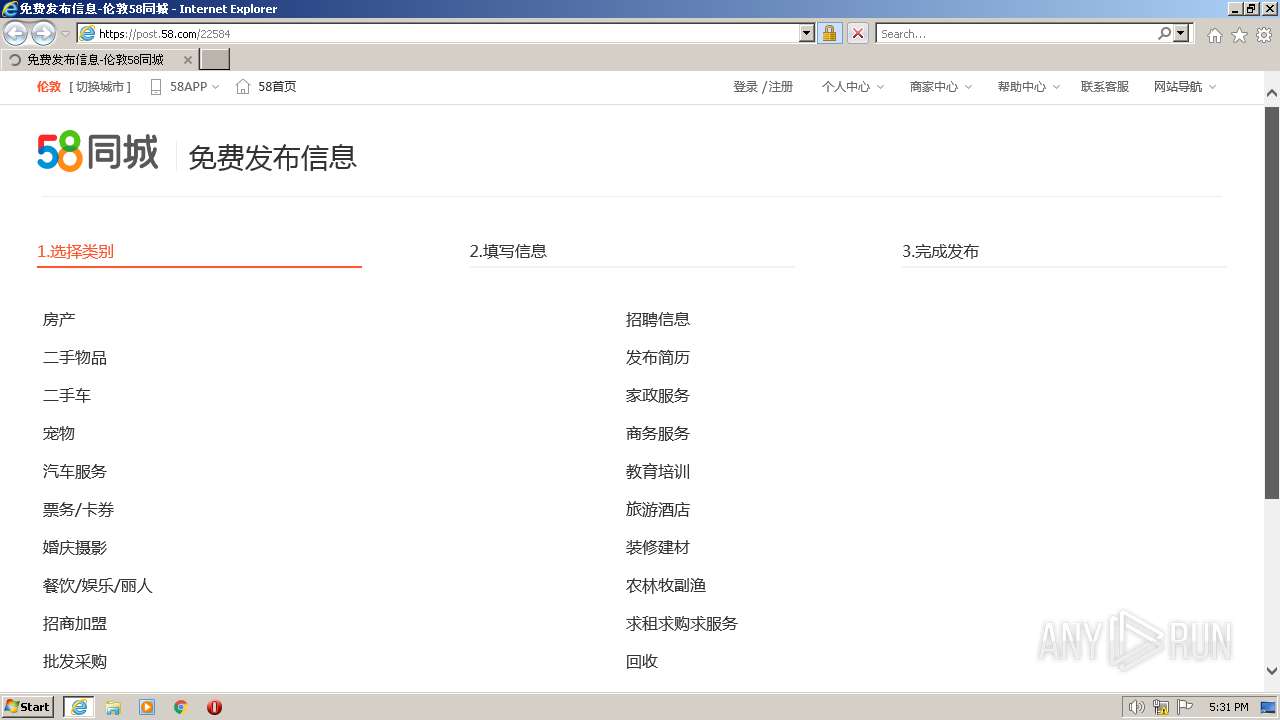The image size is (1280, 720).
Task: Choose the 二手物品 category
Action: 75,358
